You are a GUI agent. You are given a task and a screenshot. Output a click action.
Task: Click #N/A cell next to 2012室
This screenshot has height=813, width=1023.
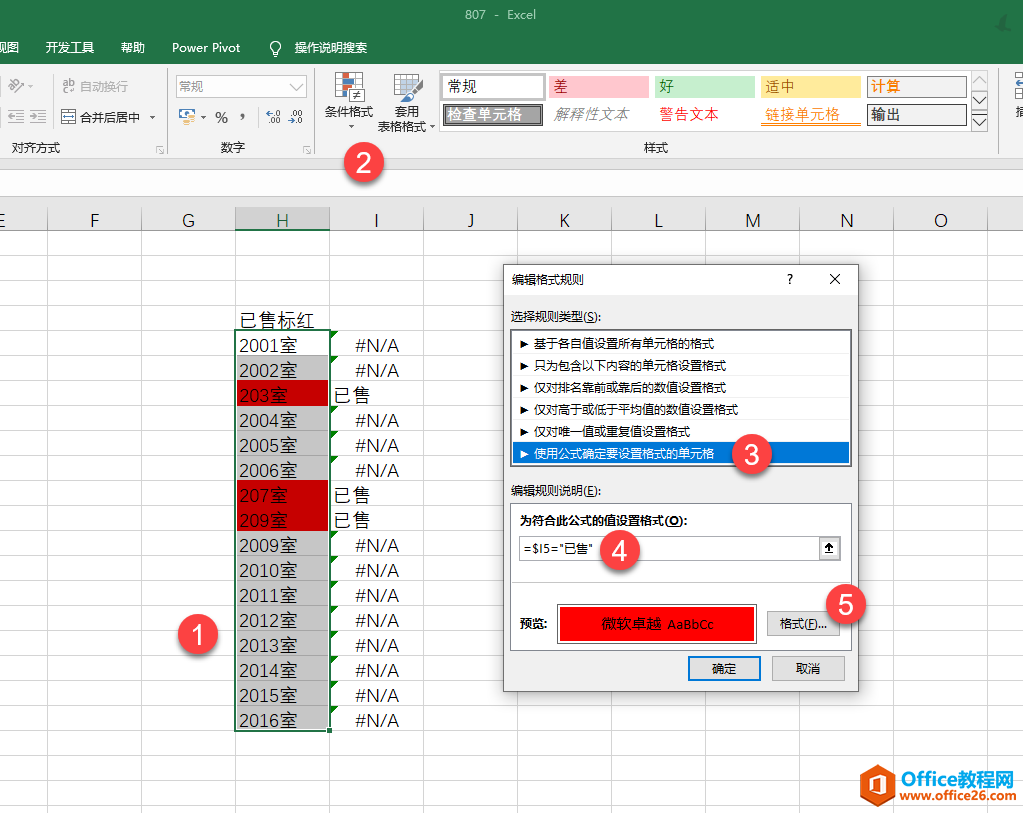(x=376, y=620)
